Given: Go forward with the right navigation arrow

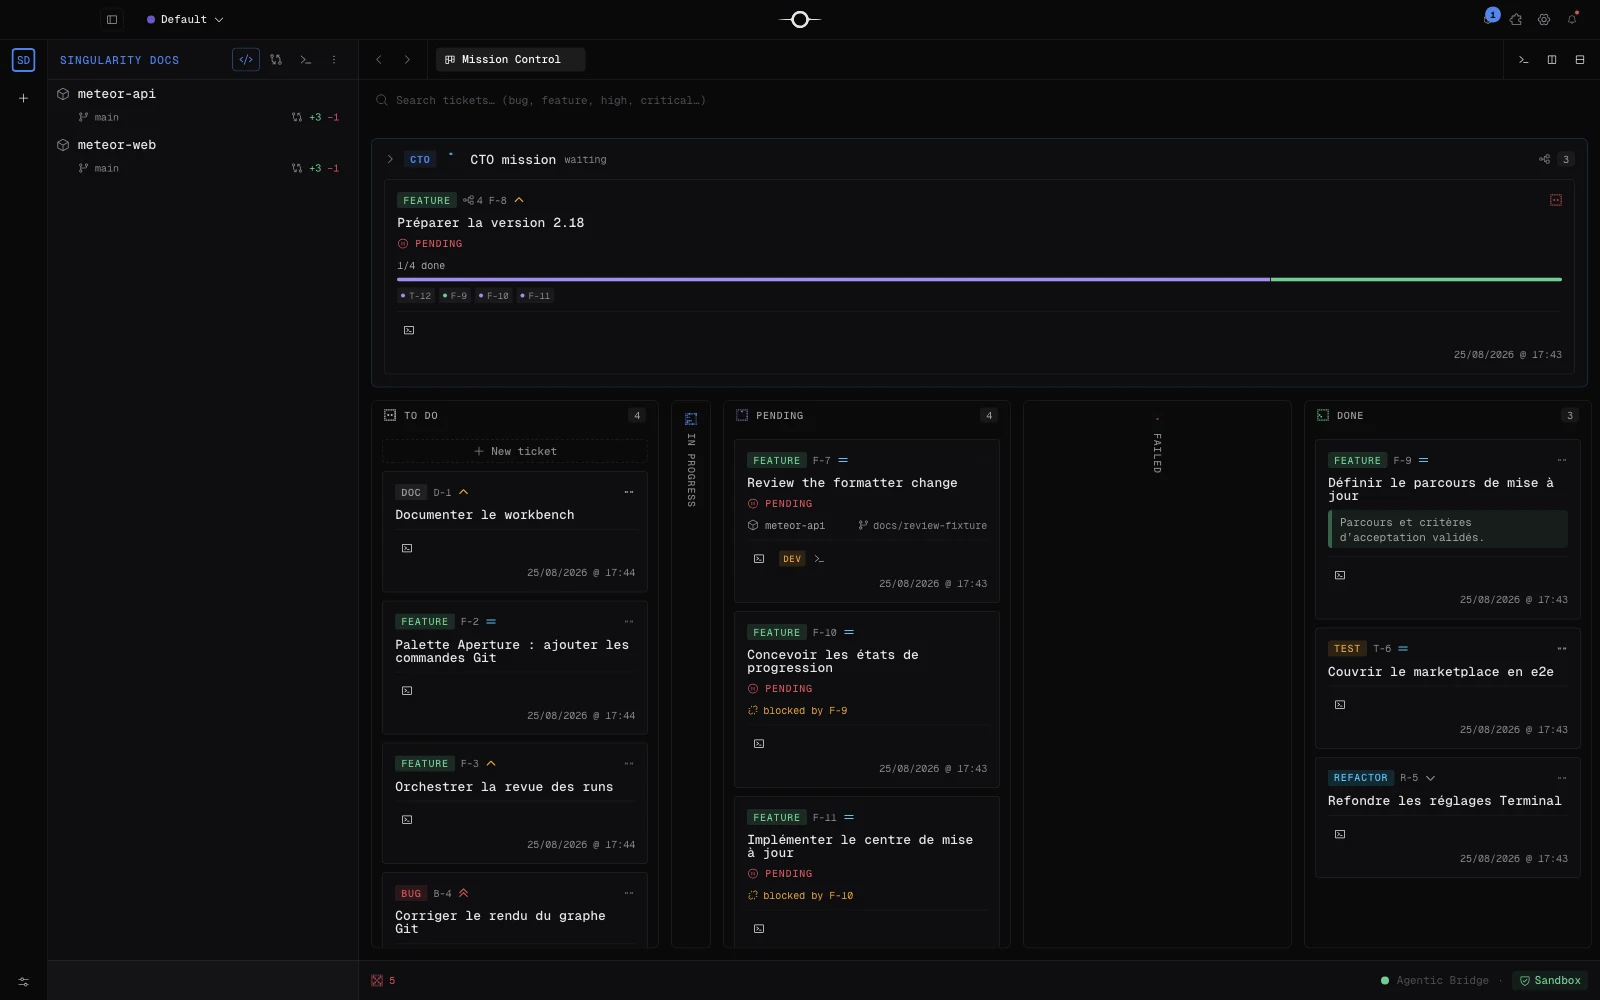Looking at the screenshot, I should (407, 60).
